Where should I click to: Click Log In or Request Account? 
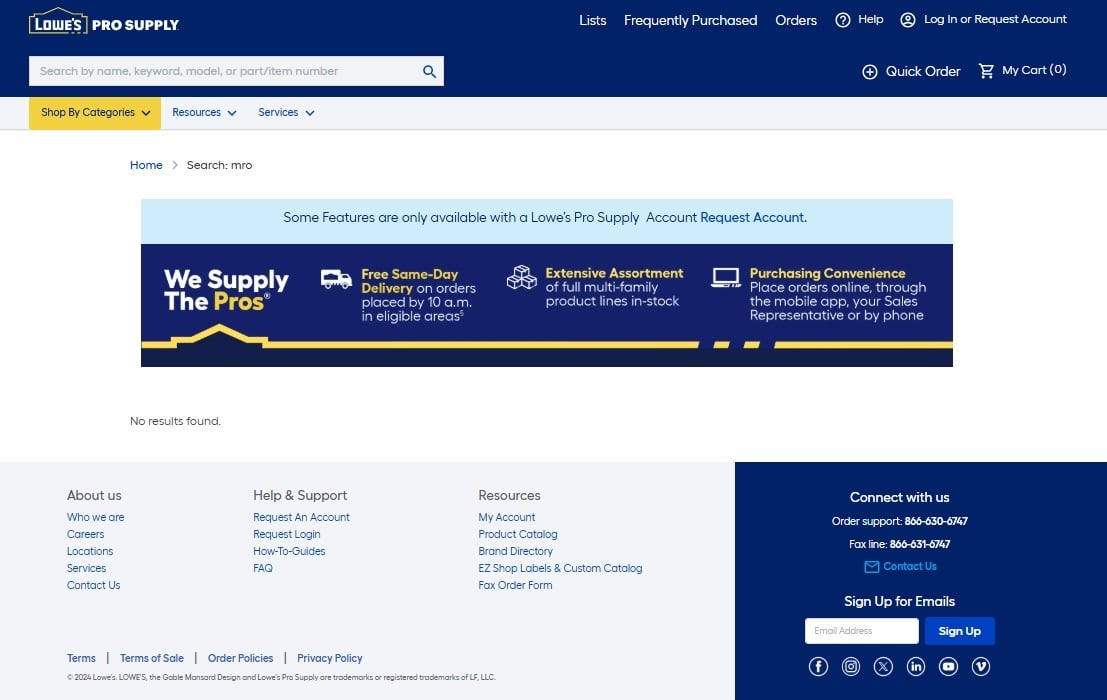pos(995,20)
